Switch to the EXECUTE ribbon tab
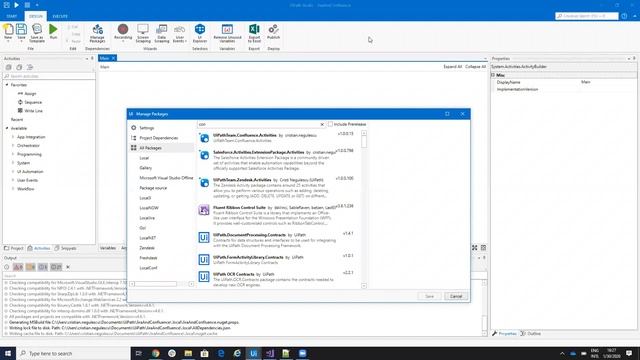This screenshot has width=640, height=360. click(60, 16)
